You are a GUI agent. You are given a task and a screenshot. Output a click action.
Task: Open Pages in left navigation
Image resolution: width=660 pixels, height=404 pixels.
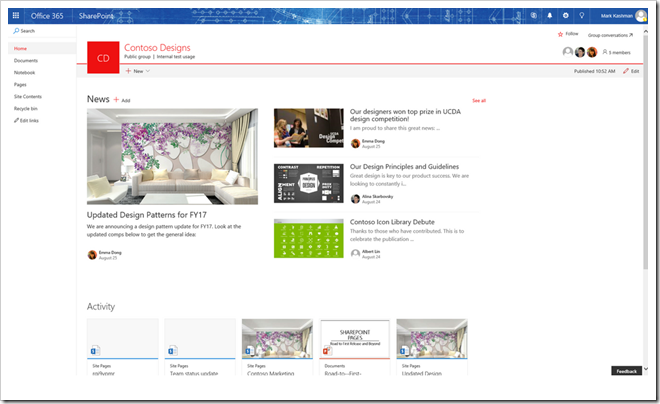20,85
